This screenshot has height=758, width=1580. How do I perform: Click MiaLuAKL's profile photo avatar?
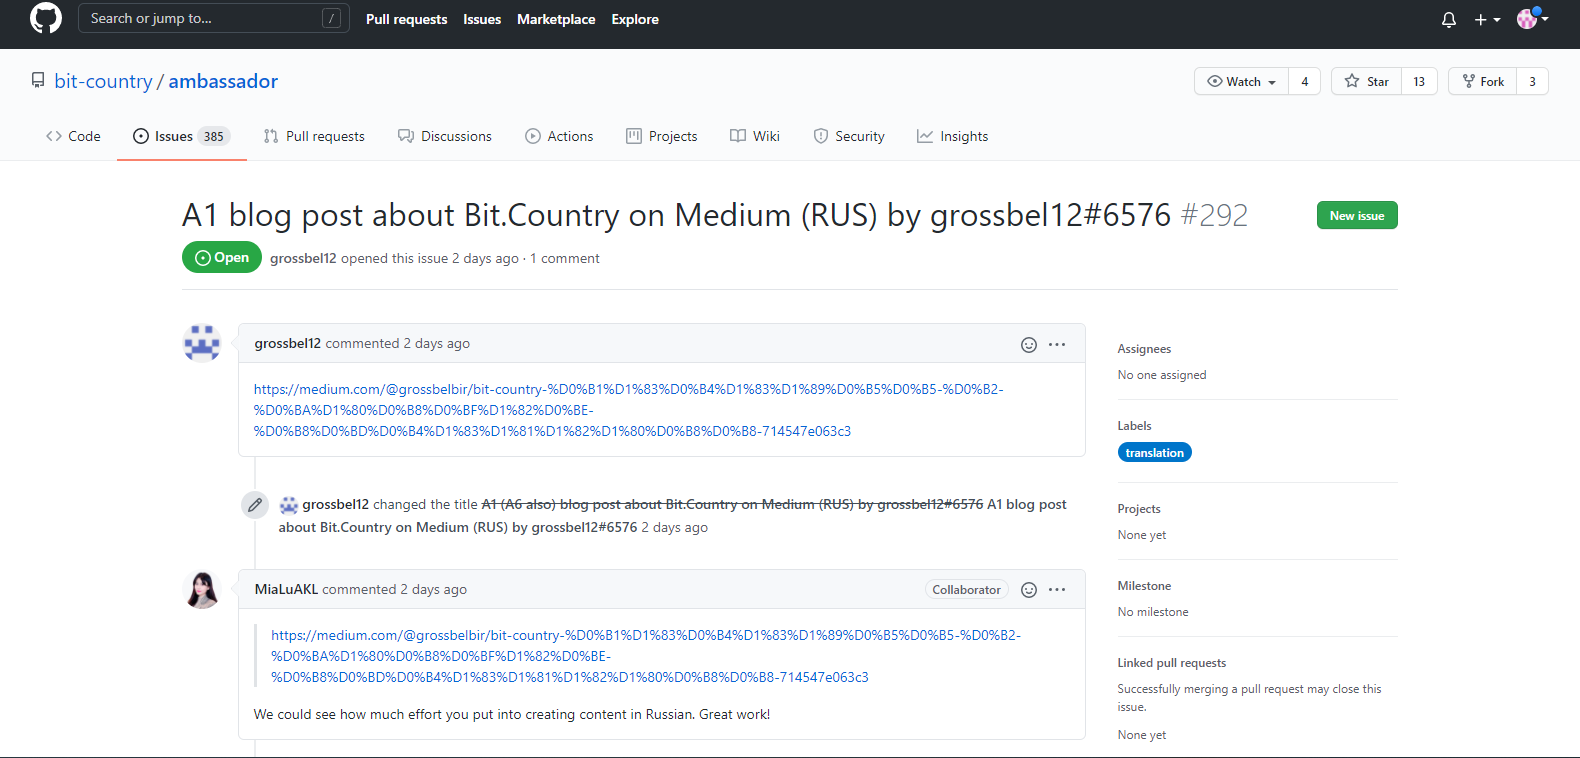tap(202, 589)
